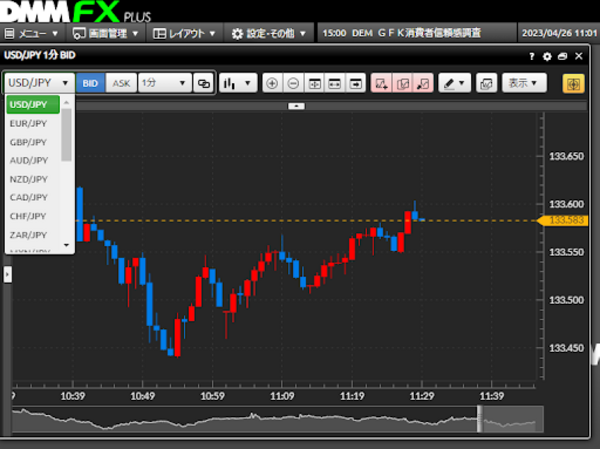Open the 表示 display dropdown
This screenshot has width=600, height=449.
click(x=524, y=83)
